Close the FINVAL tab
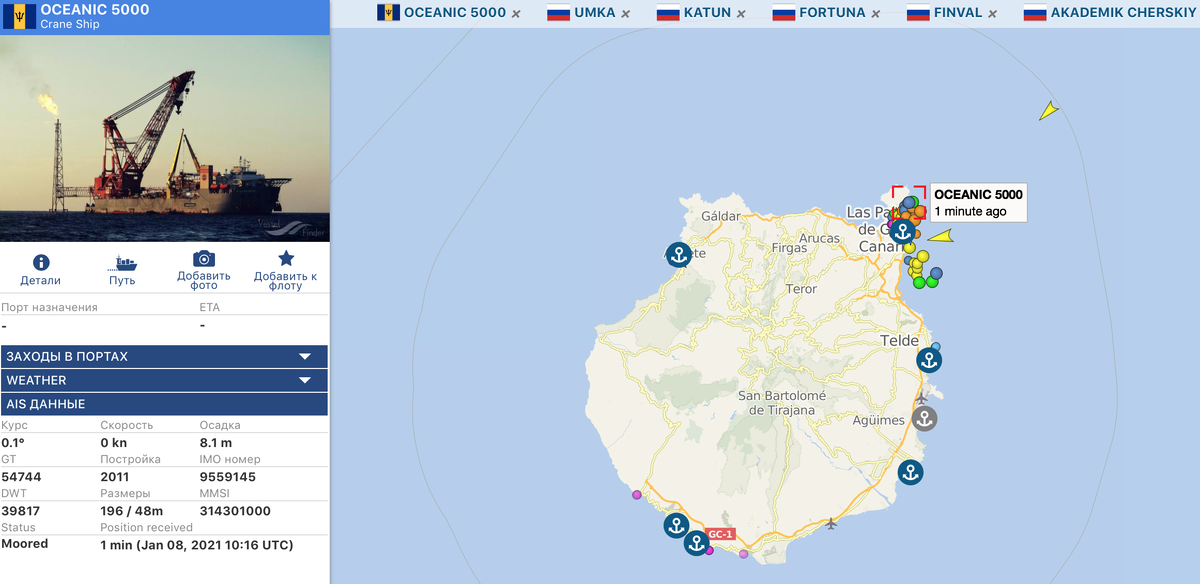Screen dimensions: 1200x584 coord(992,14)
